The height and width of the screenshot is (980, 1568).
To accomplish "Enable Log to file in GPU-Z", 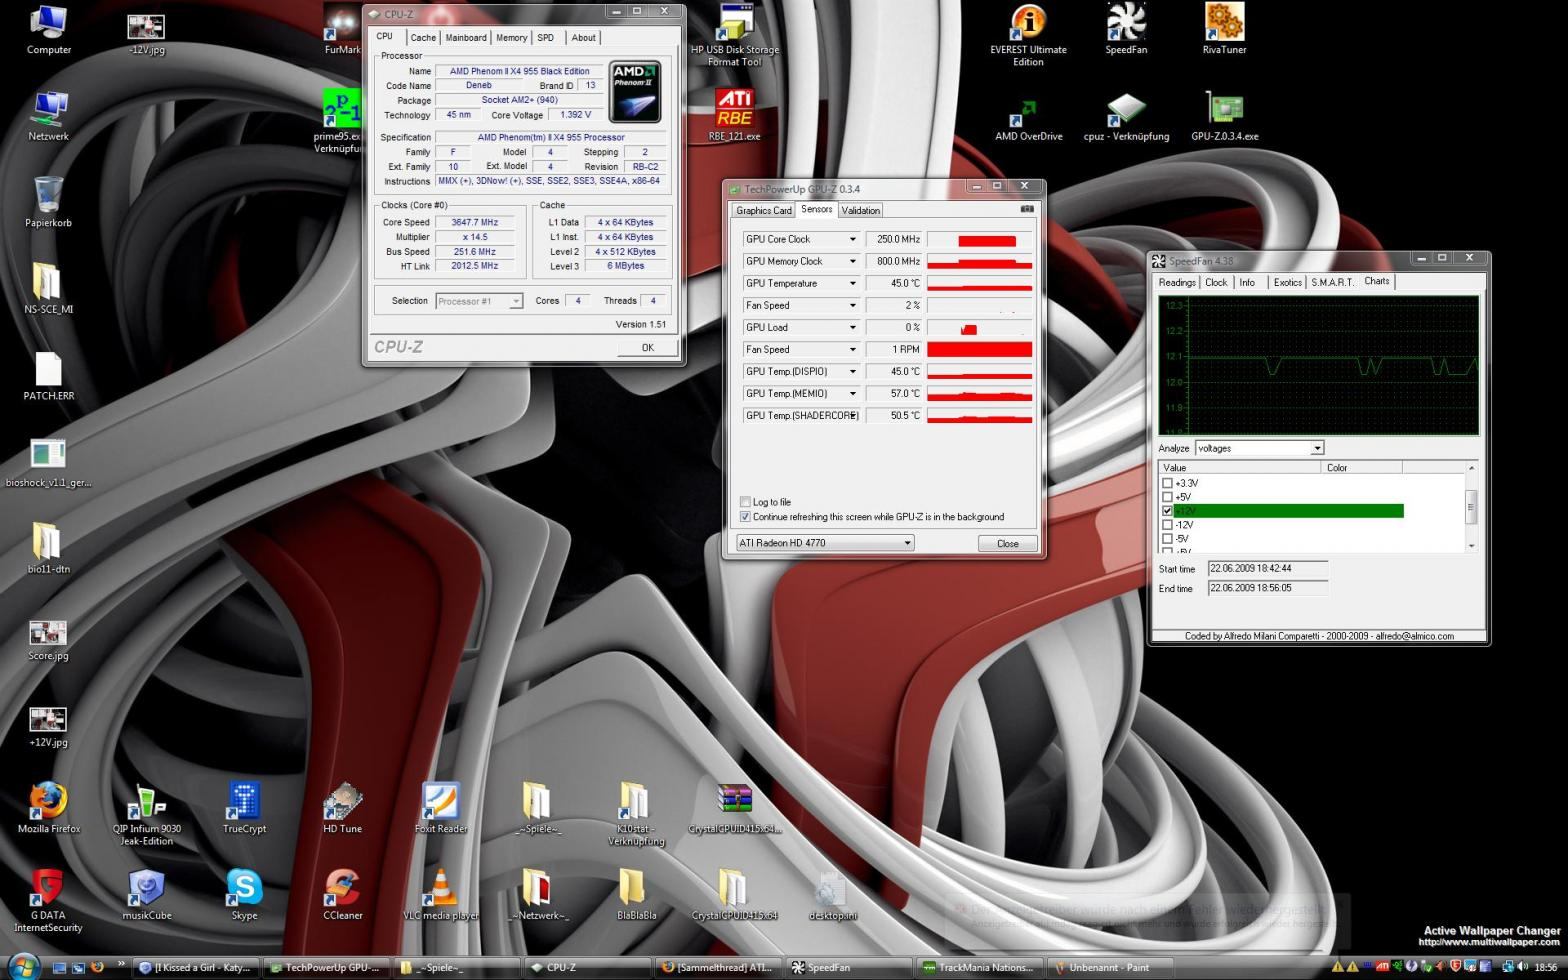I will pyautogui.click(x=745, y=502).
